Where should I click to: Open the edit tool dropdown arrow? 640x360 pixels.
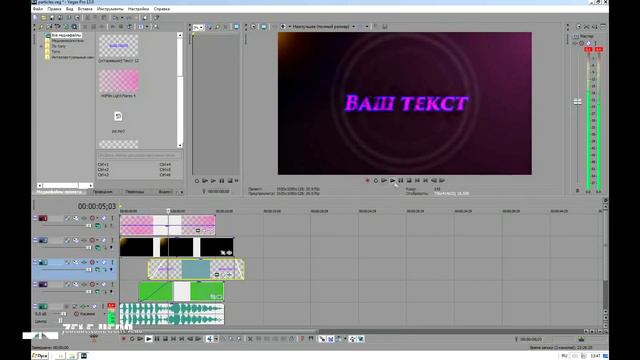(x=216, y=339)
